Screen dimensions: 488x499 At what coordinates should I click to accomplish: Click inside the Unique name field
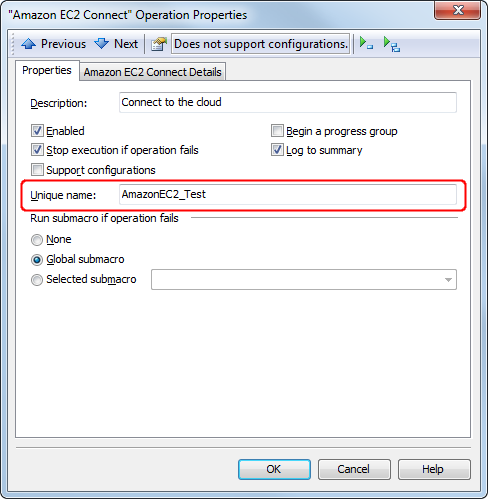[288, 195]
